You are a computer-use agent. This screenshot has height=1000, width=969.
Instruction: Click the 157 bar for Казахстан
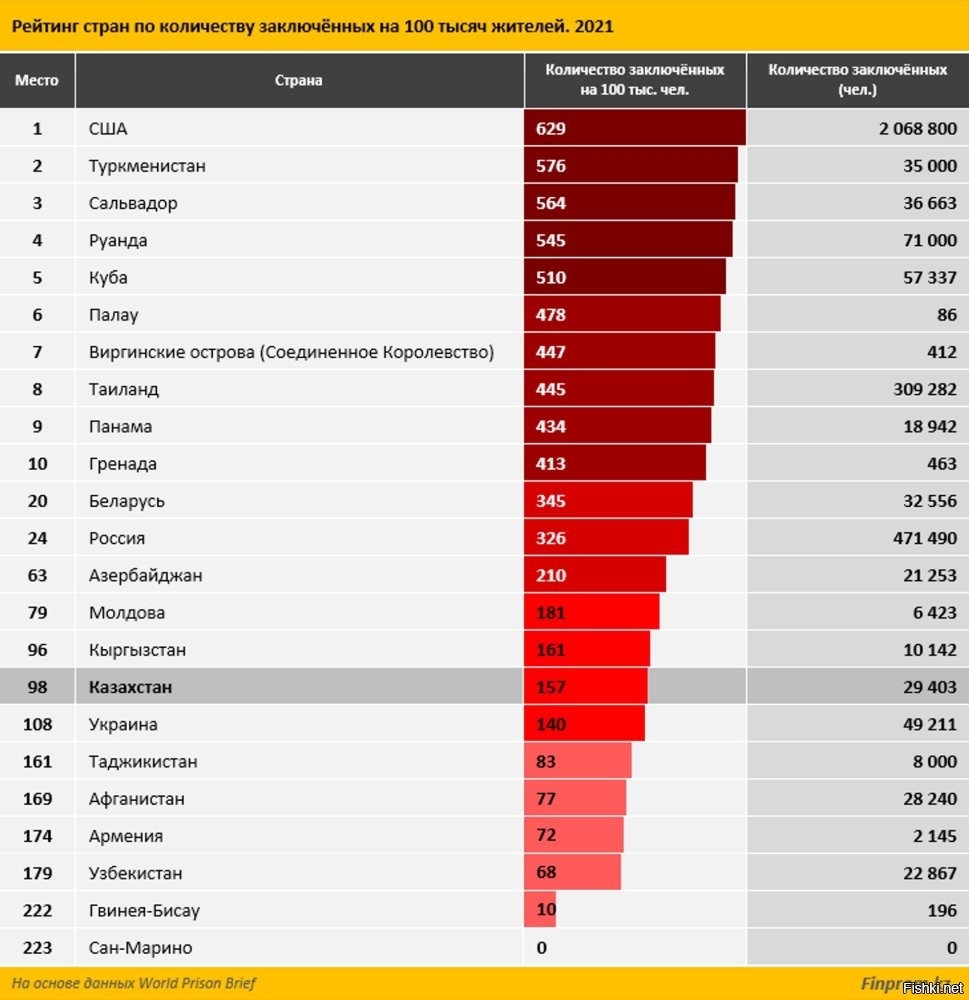click(x=586, y=686)
